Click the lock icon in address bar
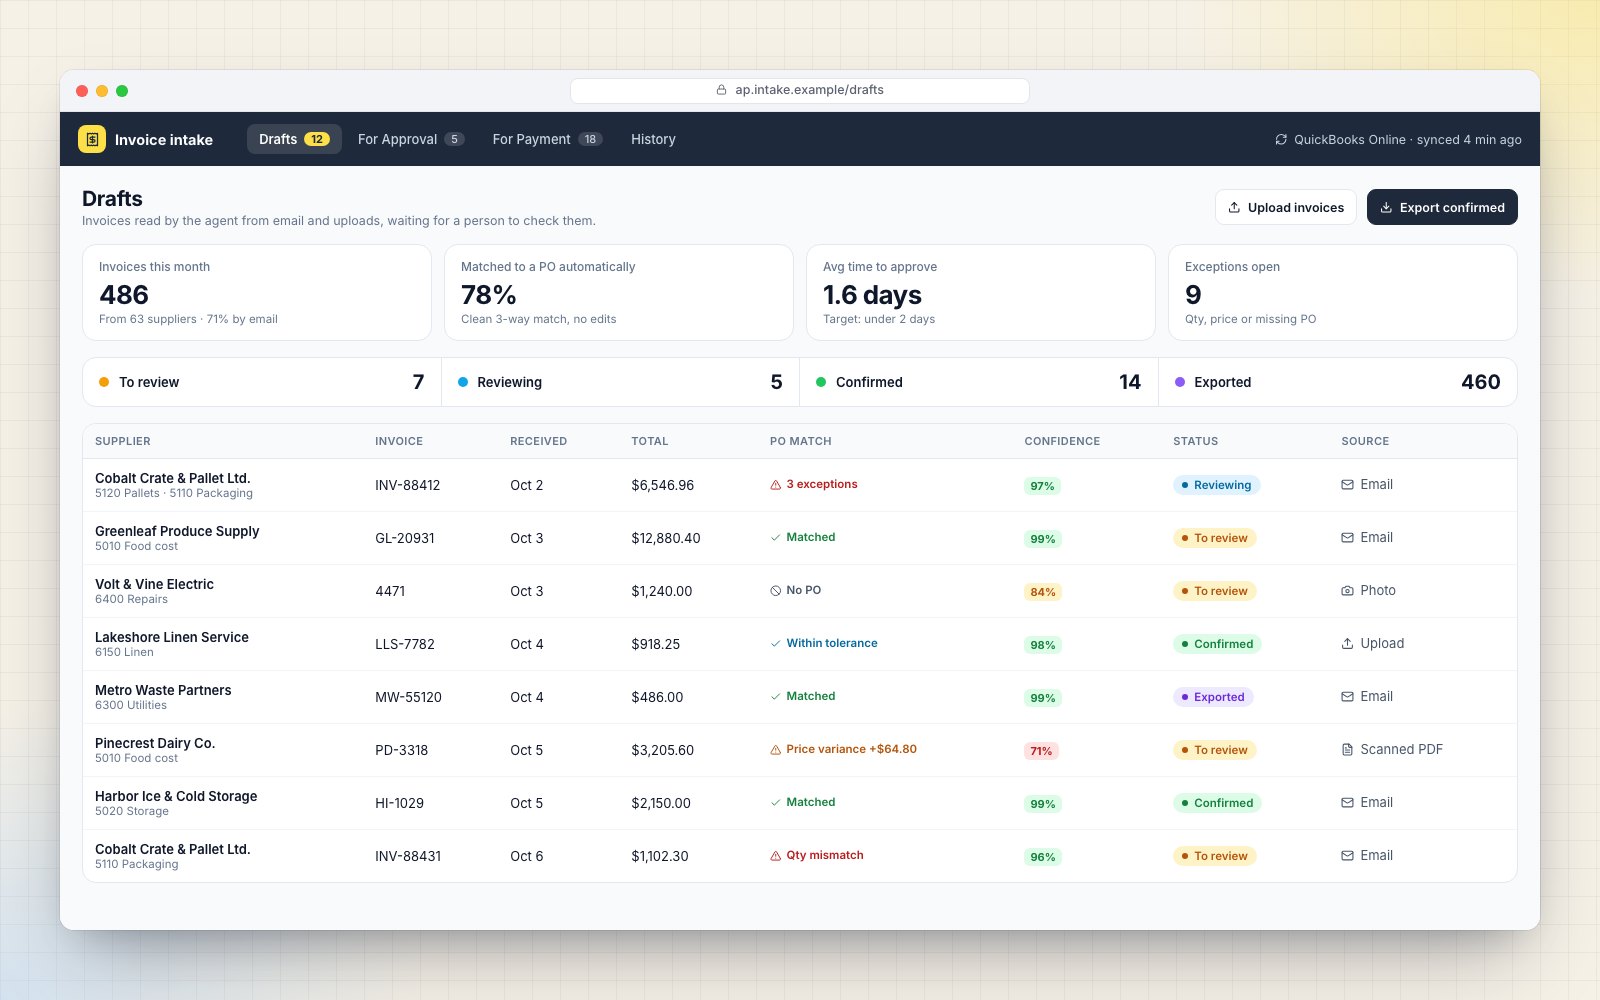 click(721, 90)
